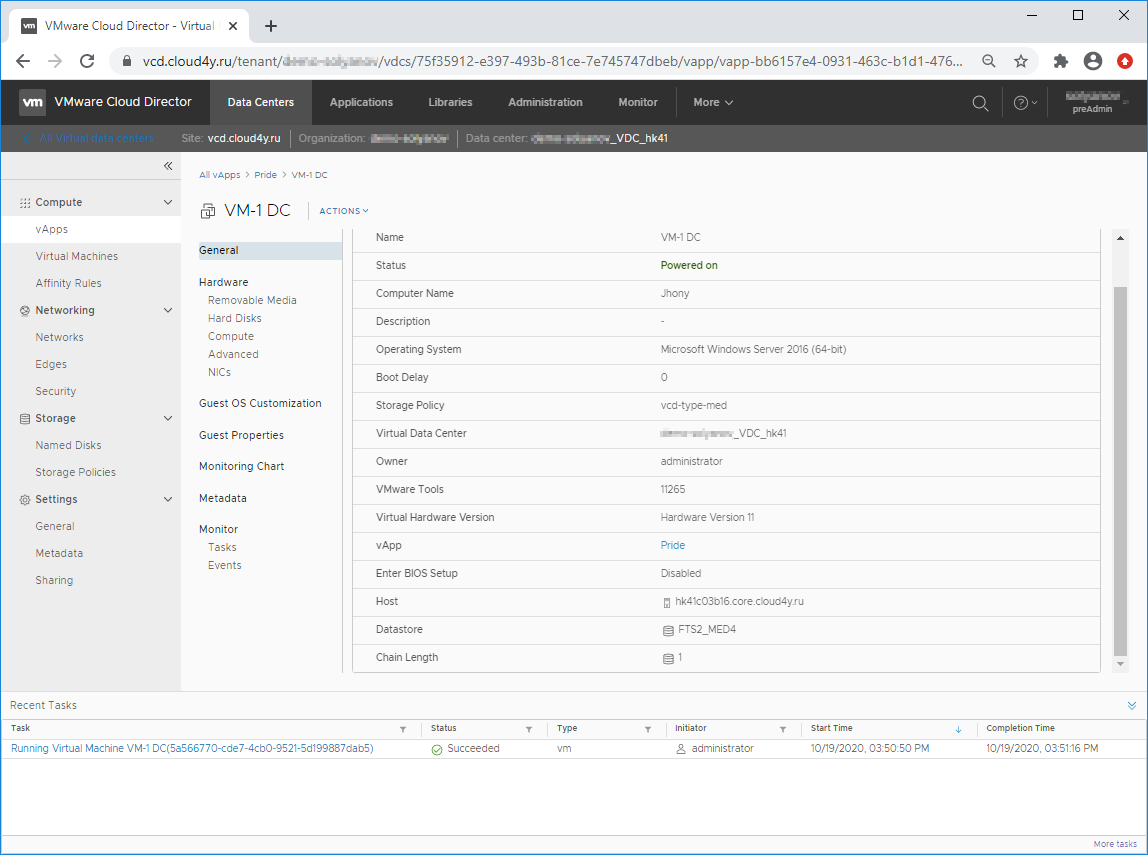1148x855 pixels.
Task: Switch to the Data Centers tab
Action: click(261, 102)
